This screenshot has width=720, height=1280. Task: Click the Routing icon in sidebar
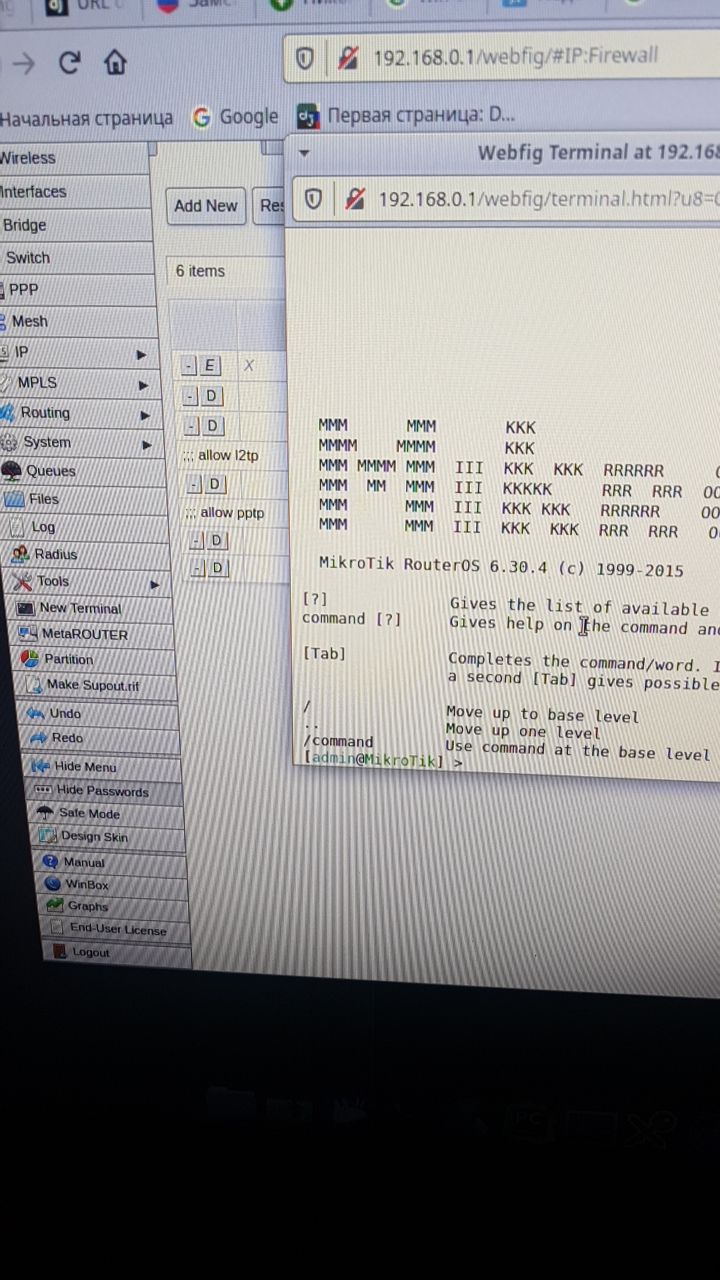click(x=9, y=412)
